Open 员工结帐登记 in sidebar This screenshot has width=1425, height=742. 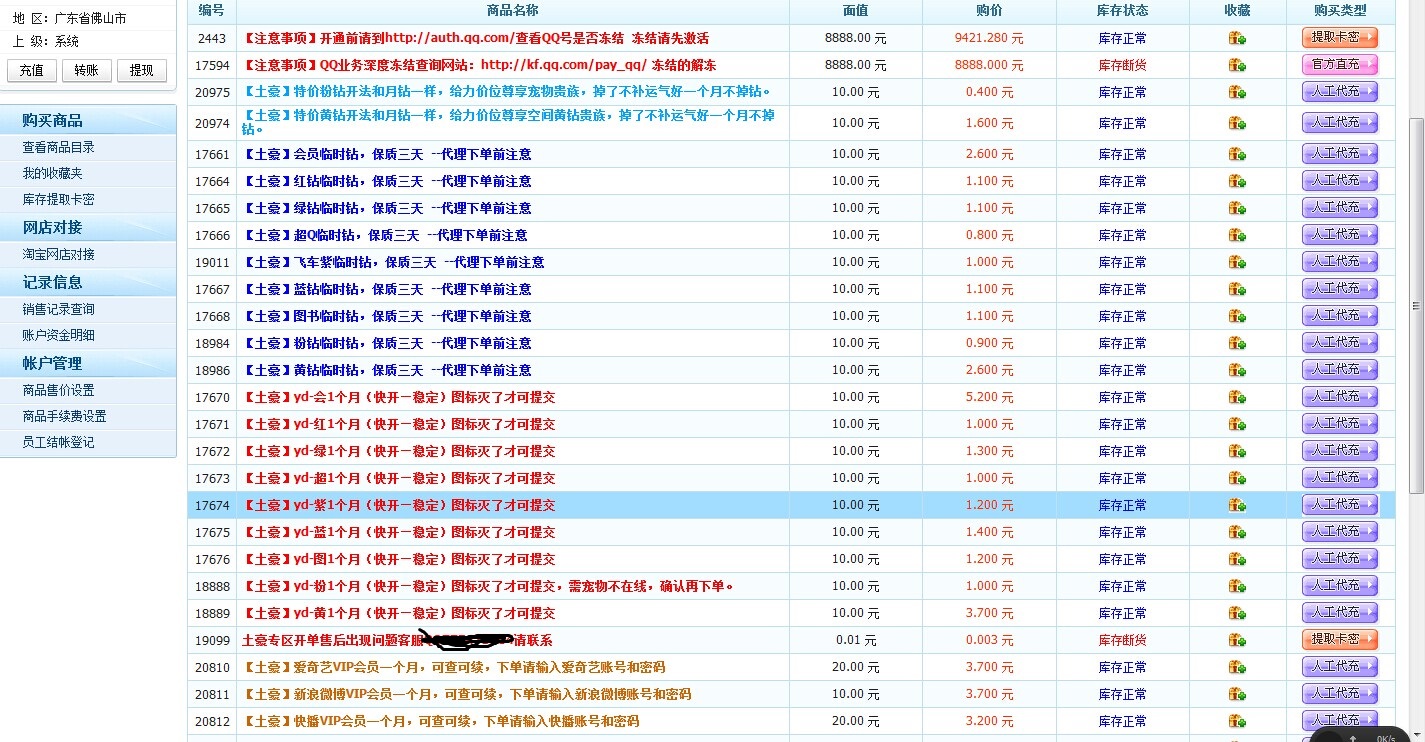click(x=59, y=442)
